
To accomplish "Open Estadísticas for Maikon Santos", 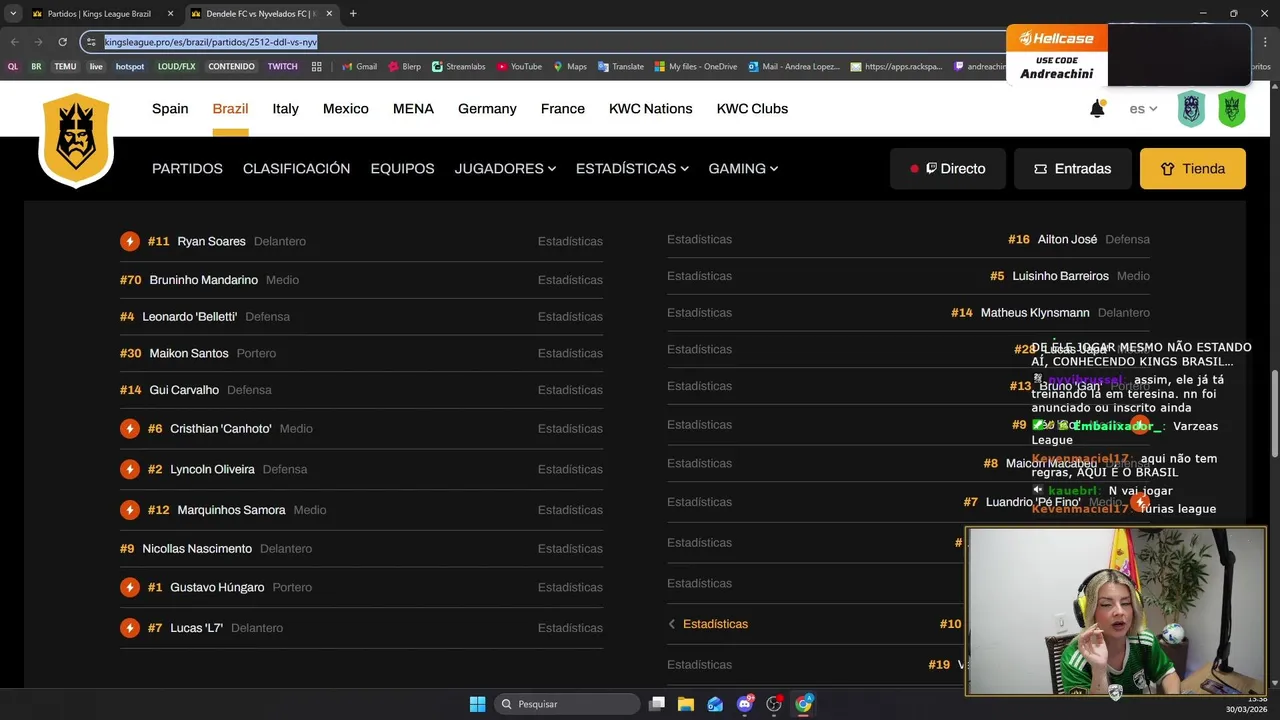I will [x=570, y=354].
